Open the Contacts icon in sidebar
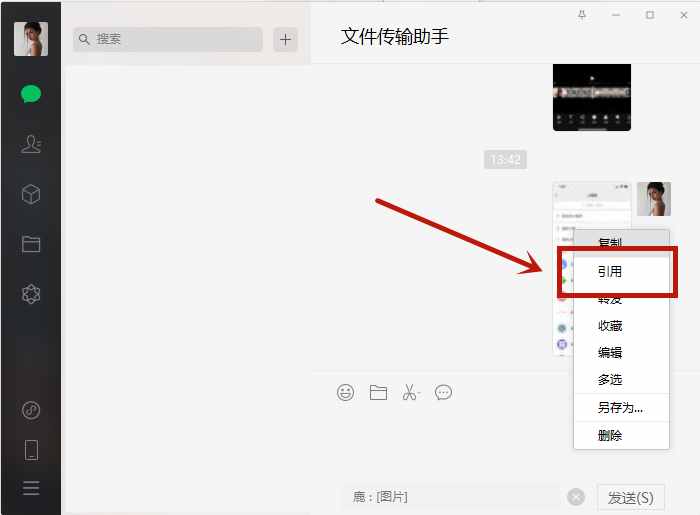This screenshot has width=700, height=515. click(x=31, y=144)
